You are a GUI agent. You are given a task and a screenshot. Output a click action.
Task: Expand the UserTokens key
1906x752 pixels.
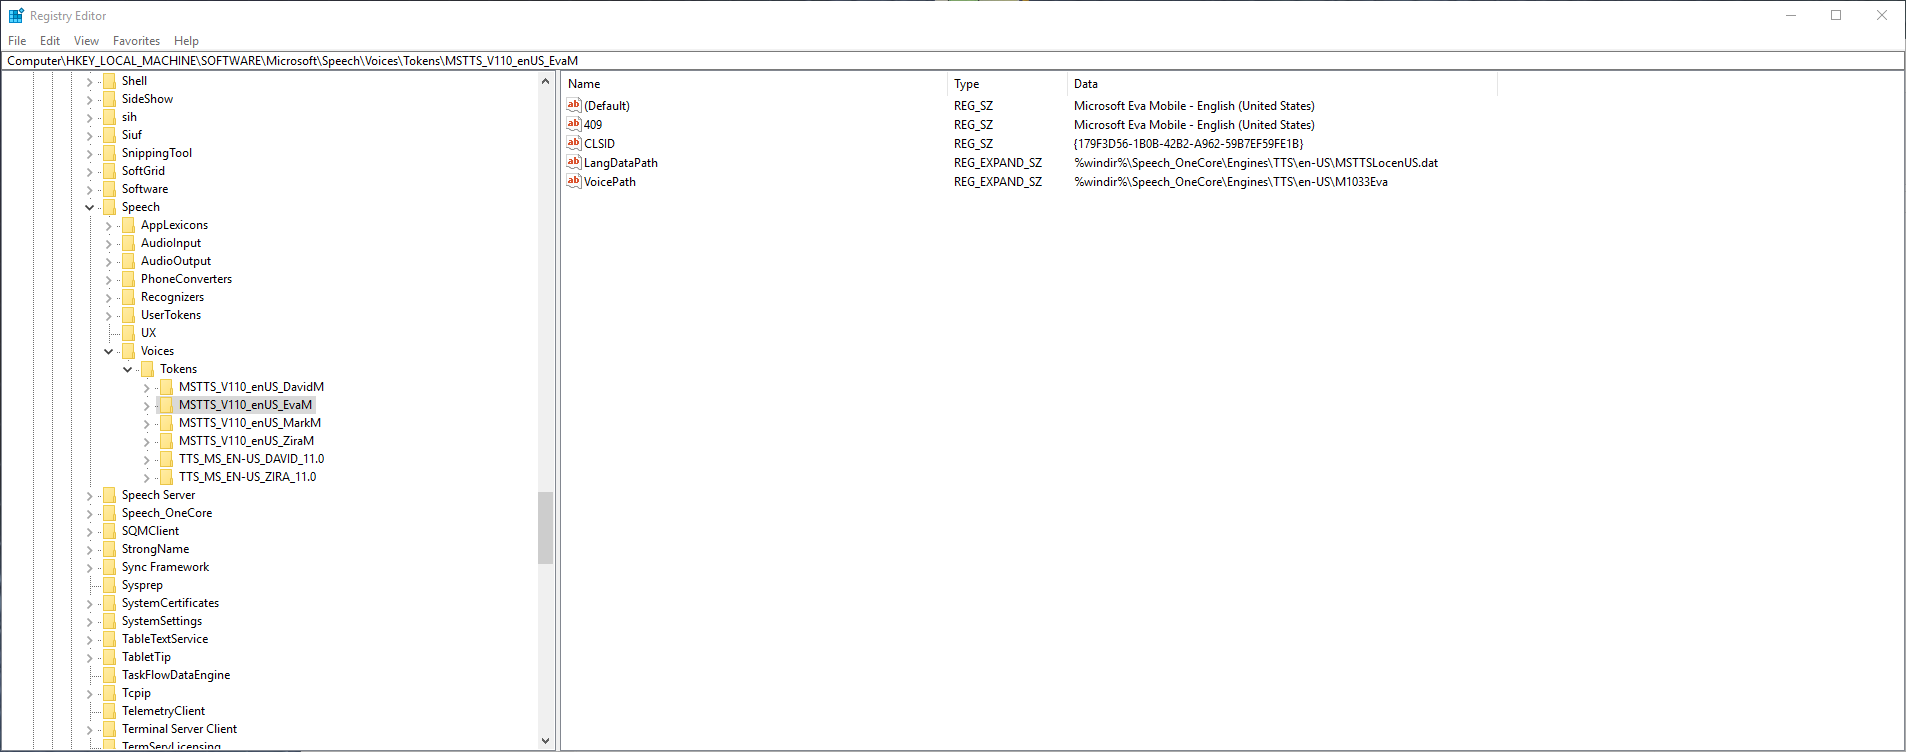108,315
